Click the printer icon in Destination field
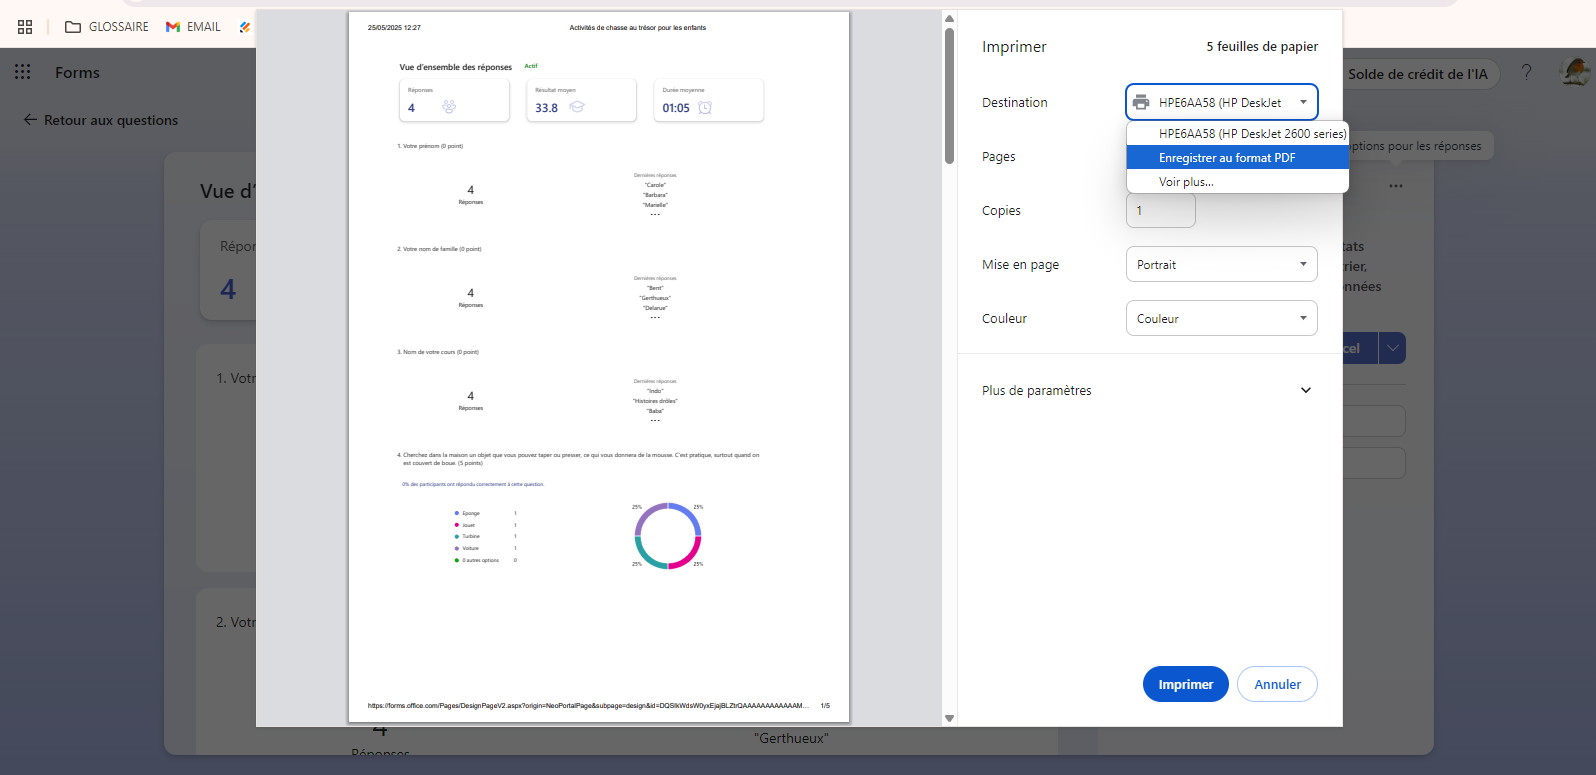The width and height of the screenshot is (1596, 775). pos(1141,102)
